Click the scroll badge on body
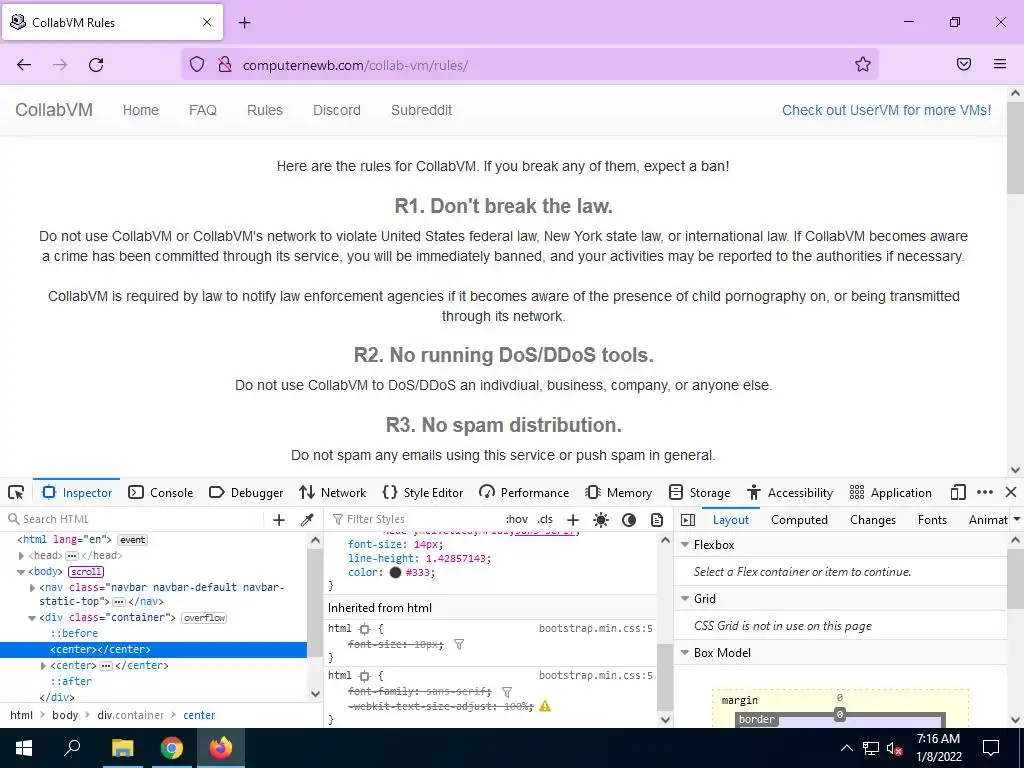This screenshot has width=1024, height=768. (x=86, y=572)
